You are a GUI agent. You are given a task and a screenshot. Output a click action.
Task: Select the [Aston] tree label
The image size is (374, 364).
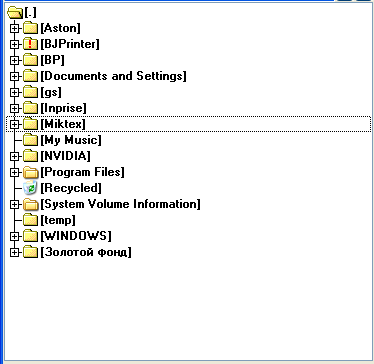(60, 28)
